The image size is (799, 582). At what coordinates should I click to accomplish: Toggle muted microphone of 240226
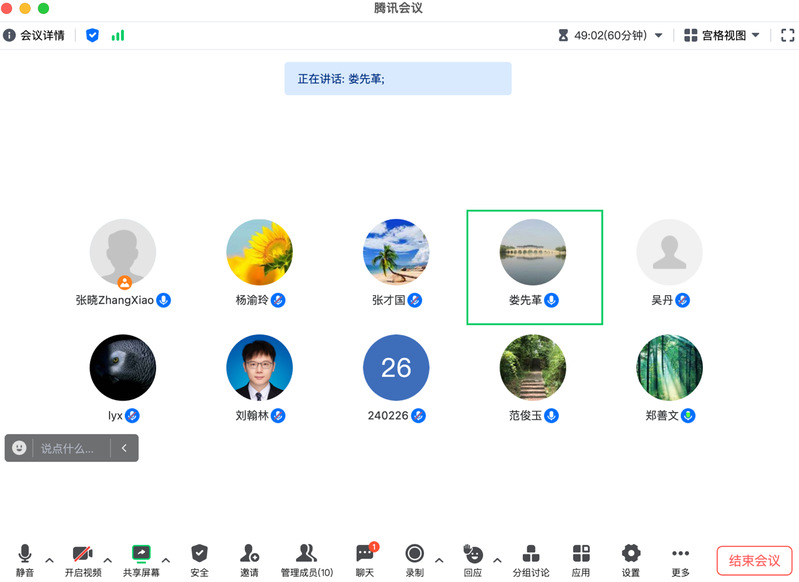pyautogui.click(x=418, y=416)
